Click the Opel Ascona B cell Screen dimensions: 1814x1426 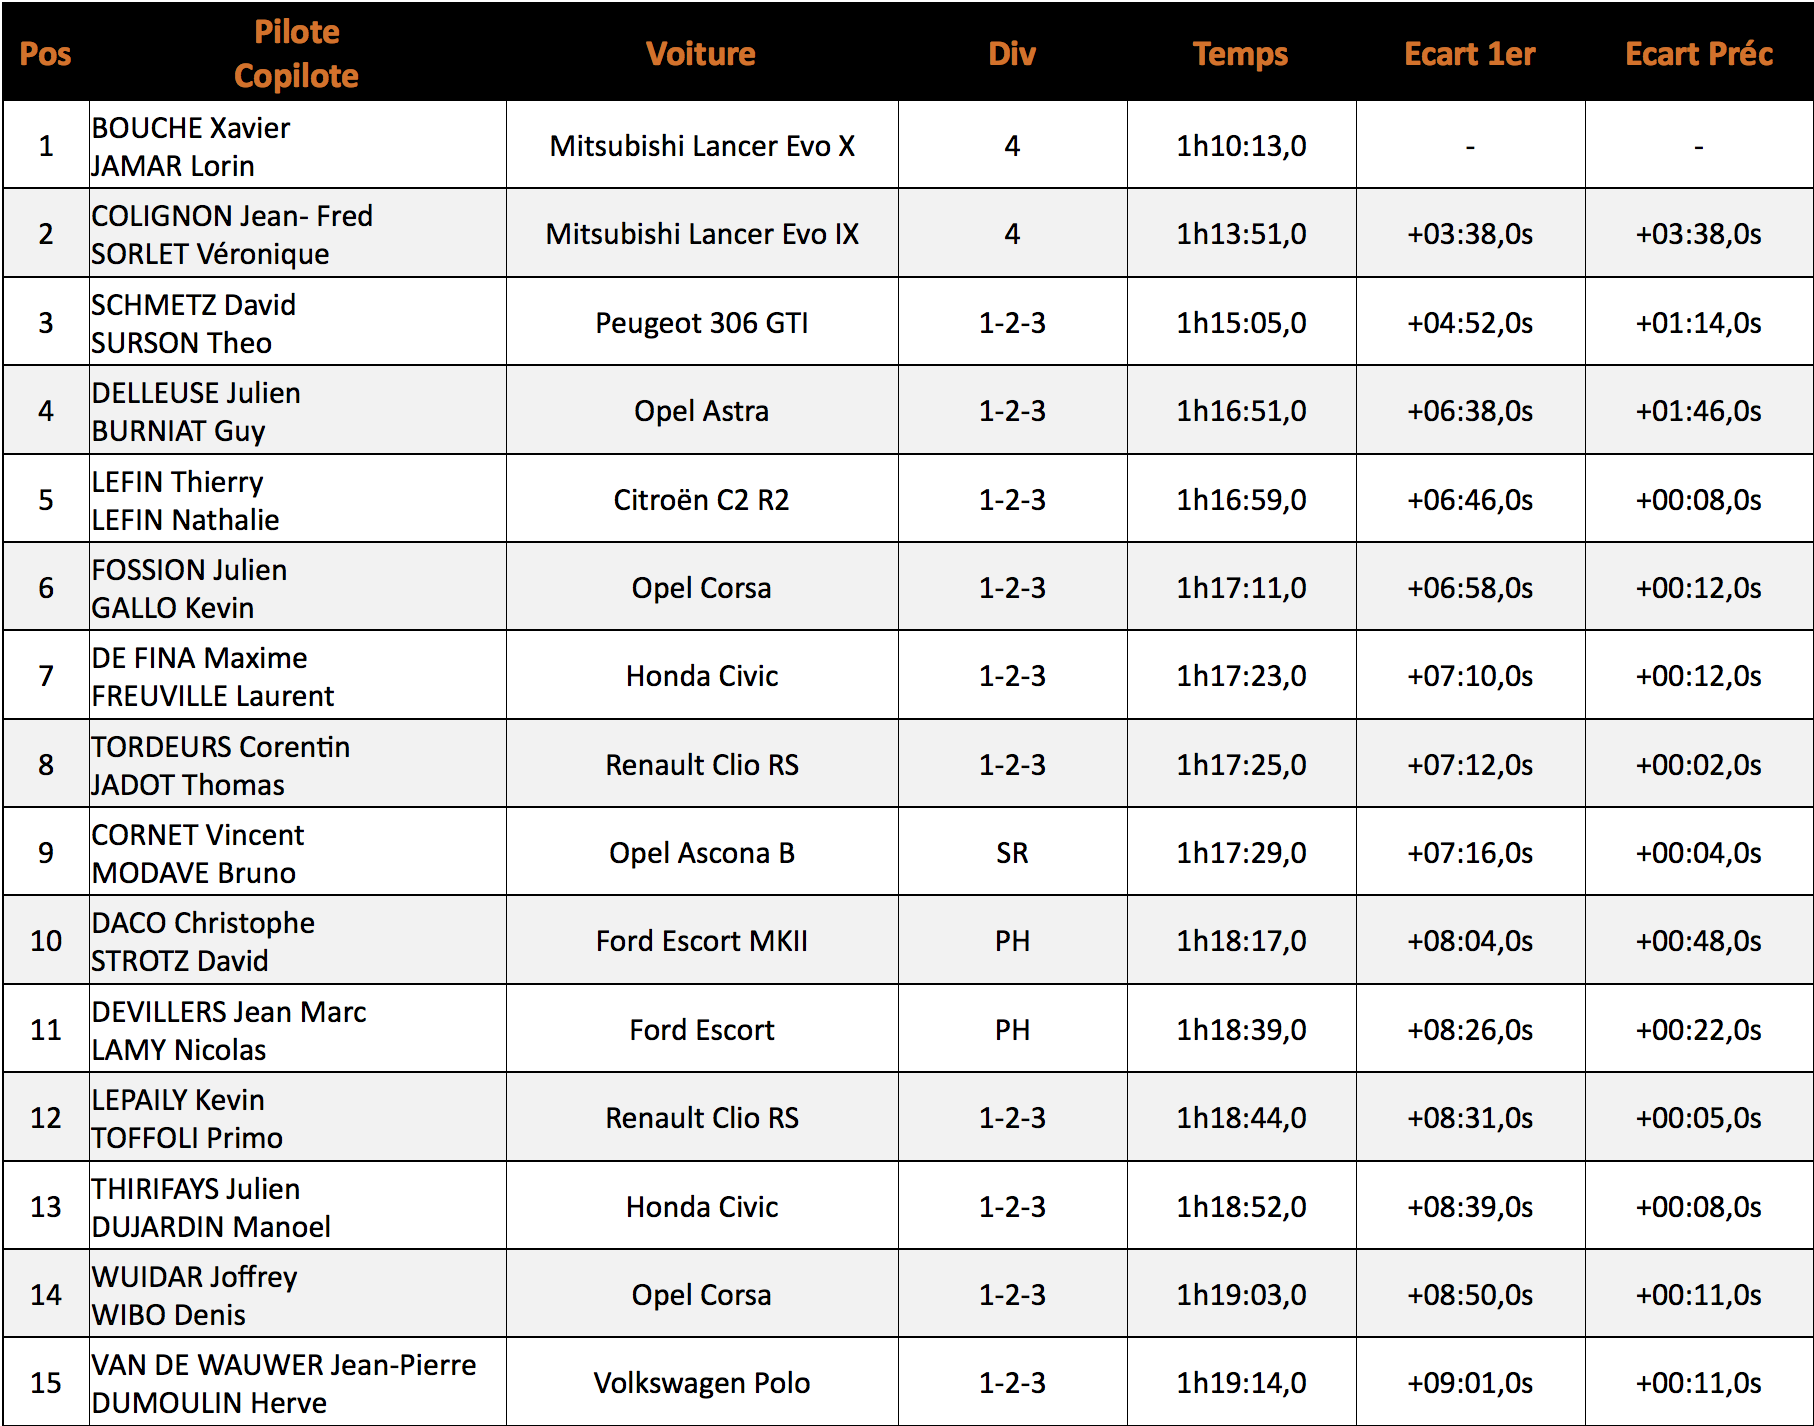tap(702, 852)
